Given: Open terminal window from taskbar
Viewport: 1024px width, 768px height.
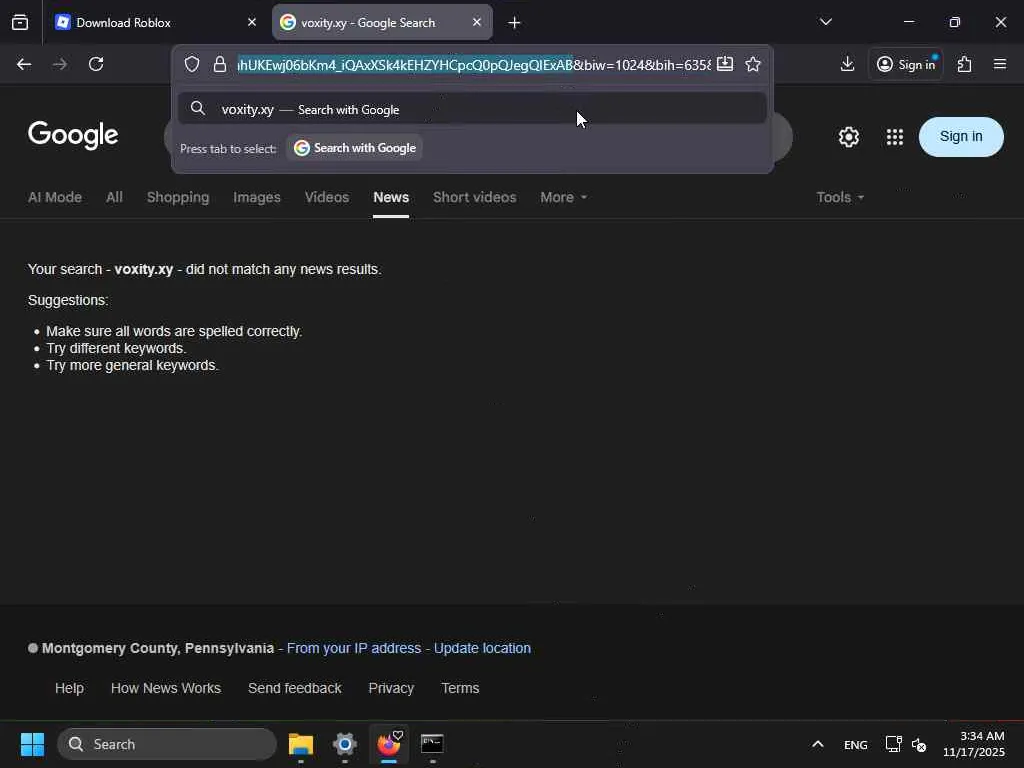Looking at the screenshot, I should tap(432, 744).
